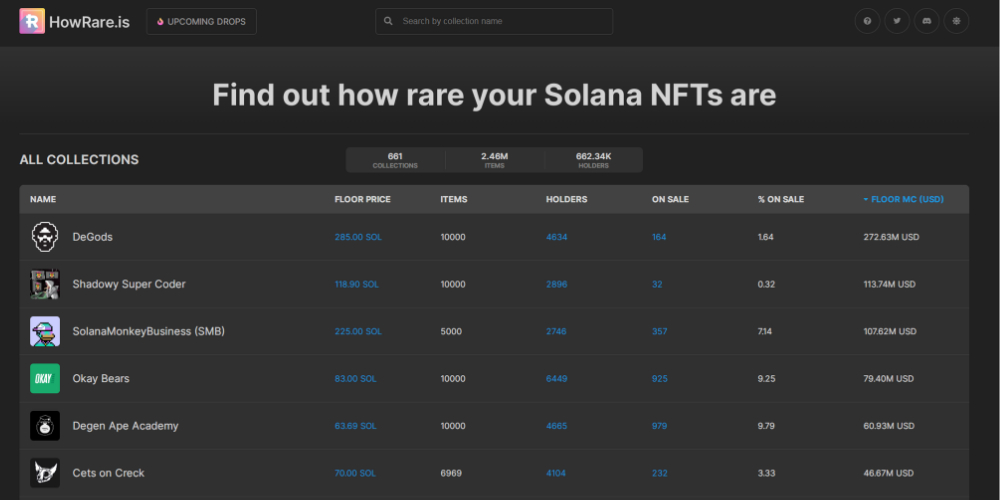Click on sale count 979
Viewport: 1000px width, 500px height.
pyautogui.click(x=659, y=426)
